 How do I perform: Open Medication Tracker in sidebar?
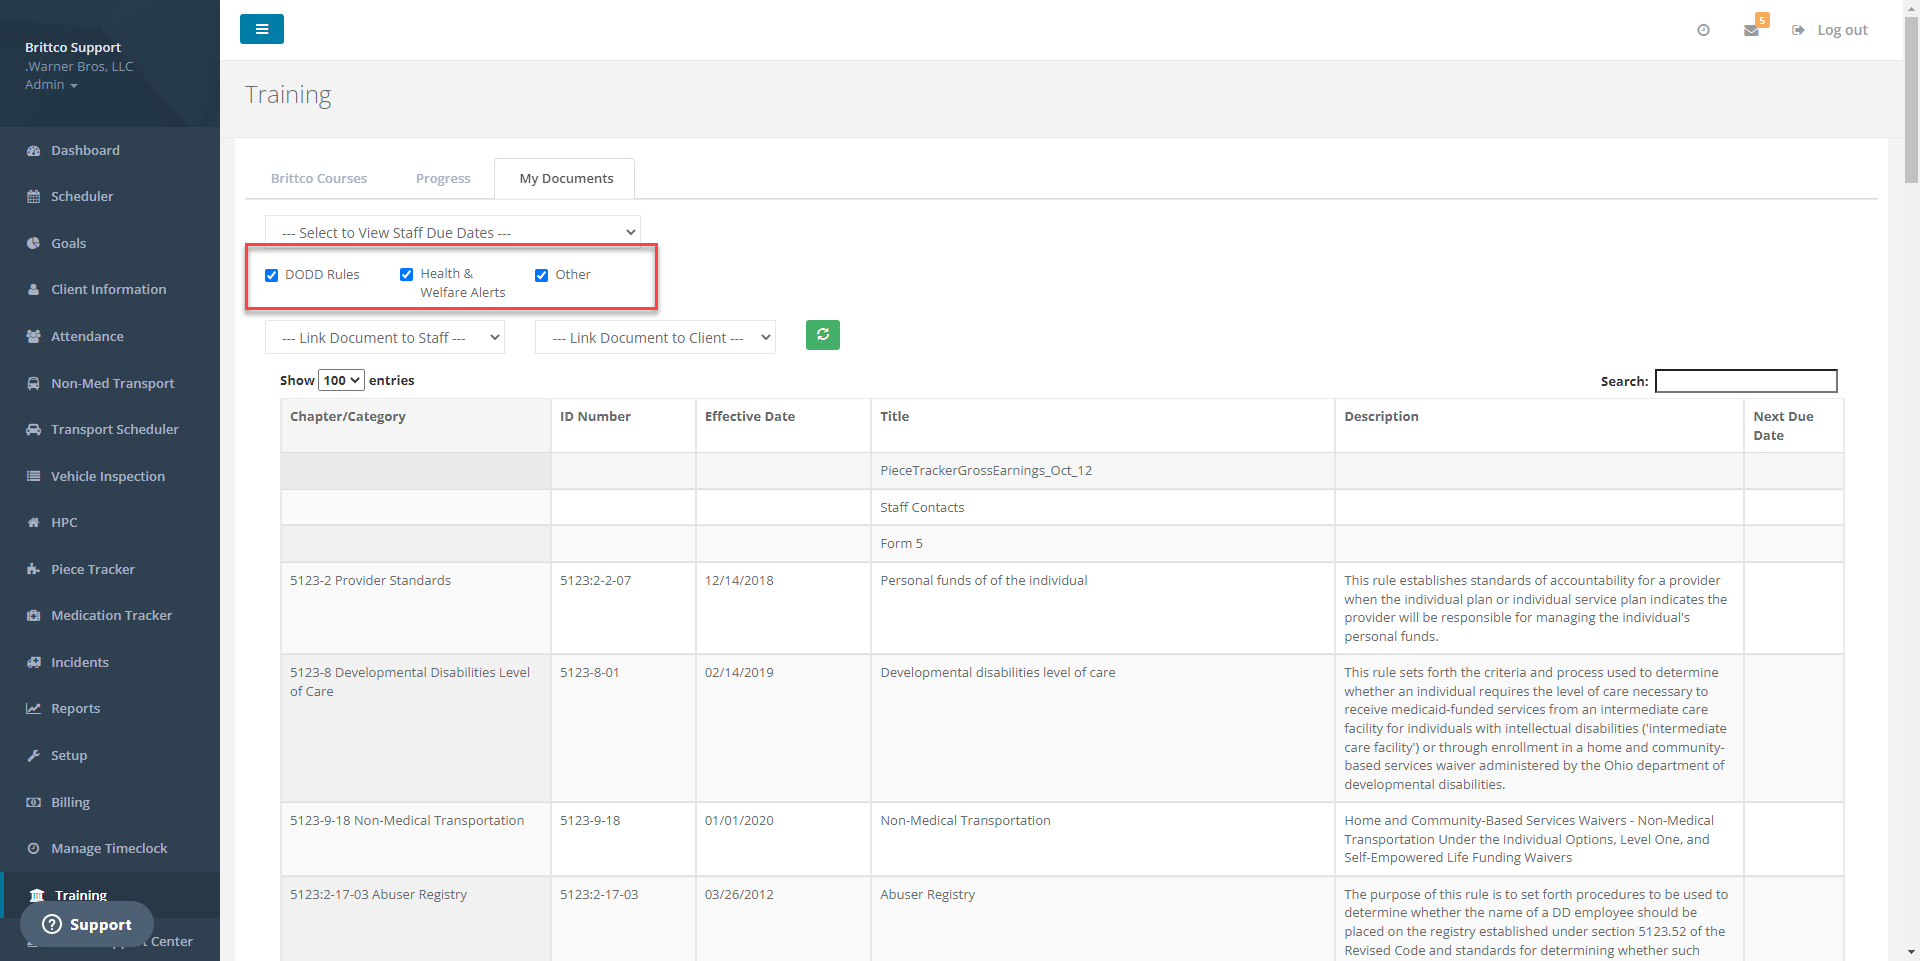[111, 615]
